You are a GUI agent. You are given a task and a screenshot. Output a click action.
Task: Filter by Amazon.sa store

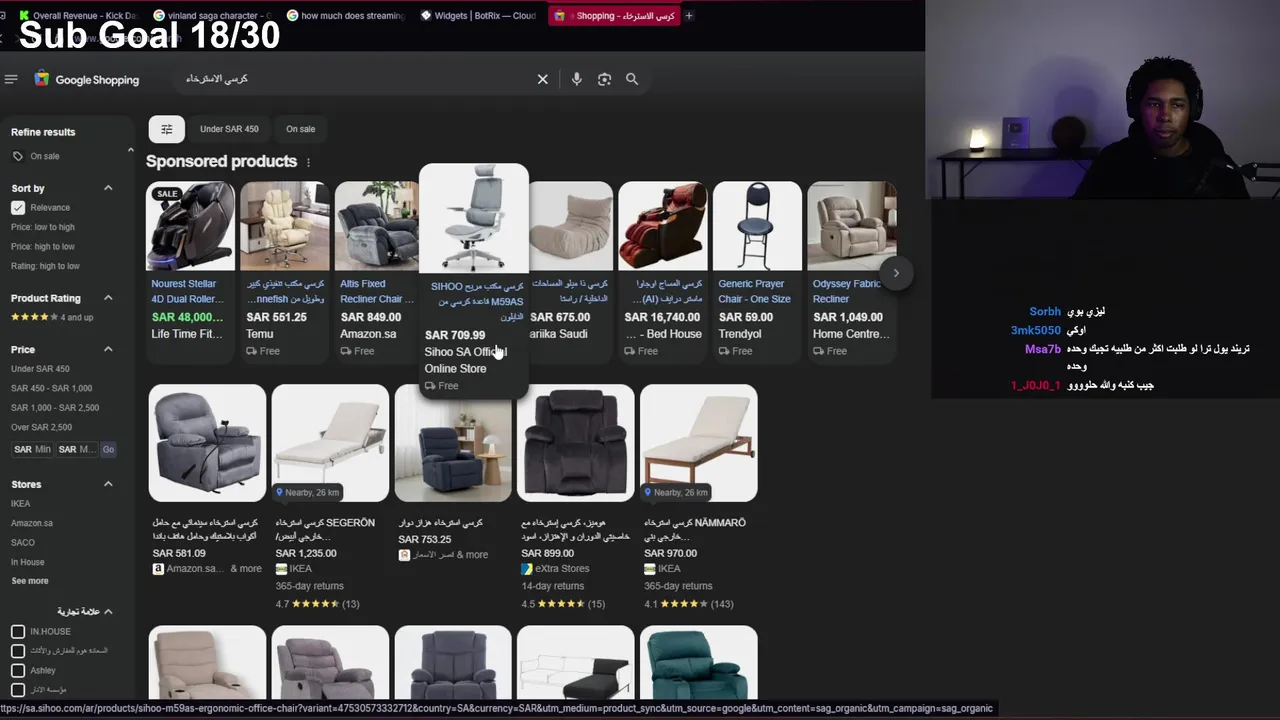coord(32,523)
